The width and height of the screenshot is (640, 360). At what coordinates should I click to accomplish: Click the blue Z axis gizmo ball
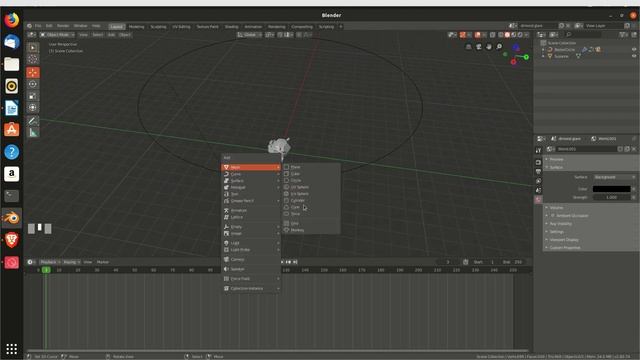point(516,47)
